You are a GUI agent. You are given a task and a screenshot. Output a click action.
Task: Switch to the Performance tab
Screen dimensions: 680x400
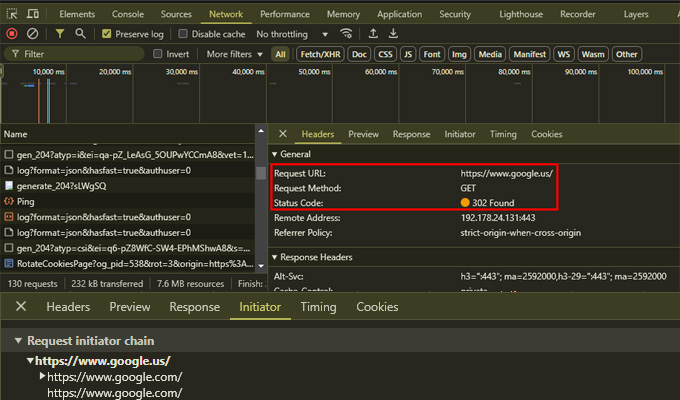285,15
